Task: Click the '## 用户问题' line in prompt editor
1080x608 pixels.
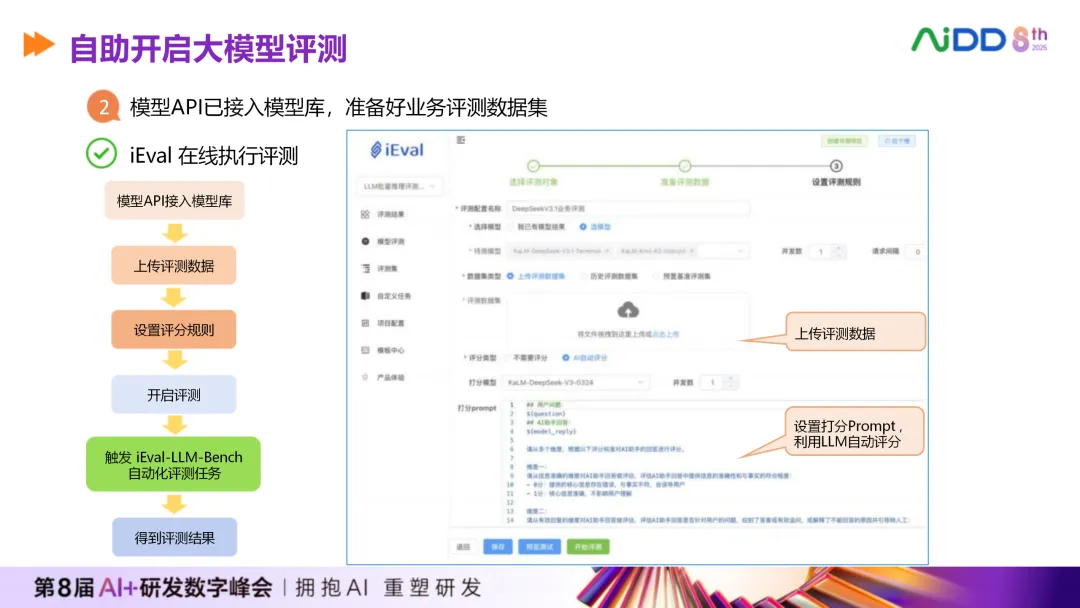Action: tap(544, 405)
